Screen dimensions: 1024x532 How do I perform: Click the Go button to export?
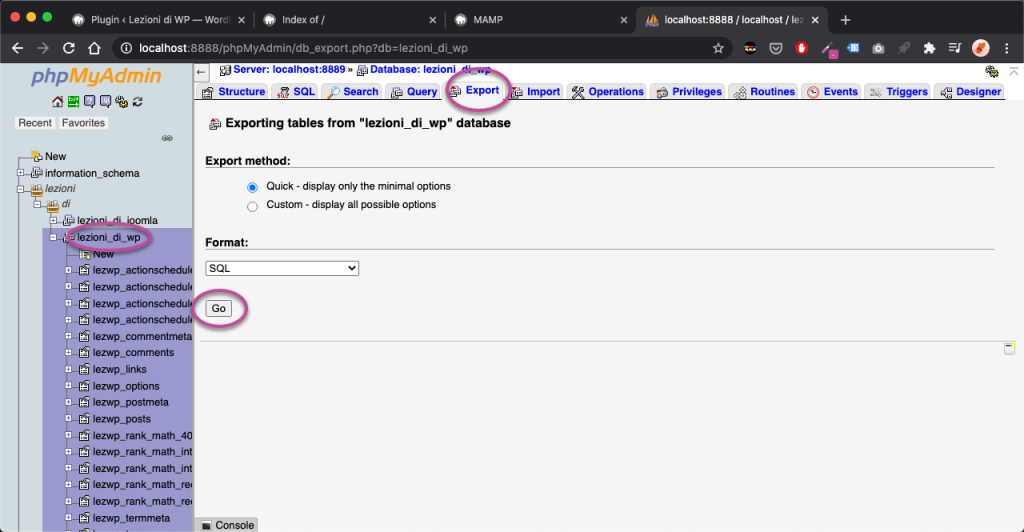[219, 309]
